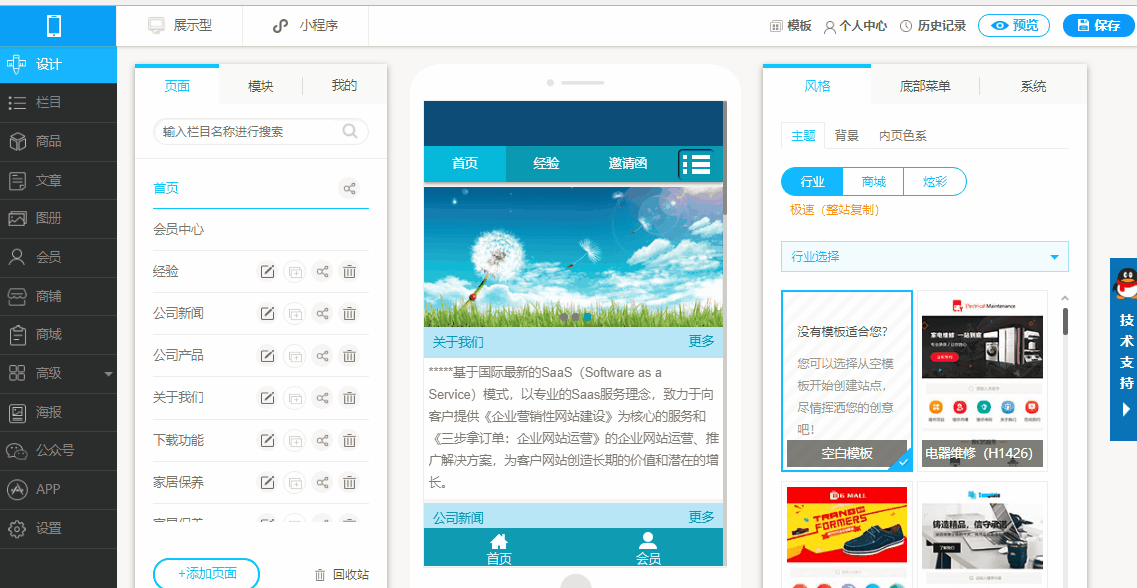Choose the 电器维修 (H1426) template

click(x=983, y=381)
